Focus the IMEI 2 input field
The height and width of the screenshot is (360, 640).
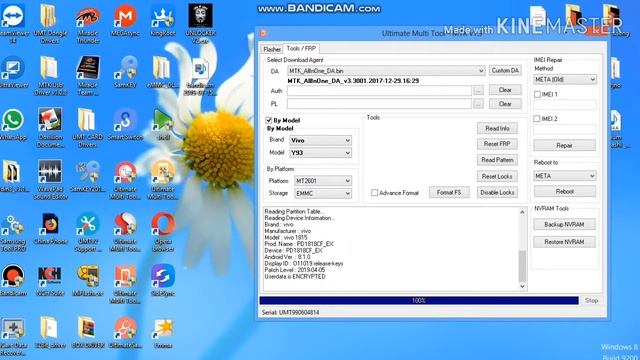pyautogui.click(x=564, y=130)
